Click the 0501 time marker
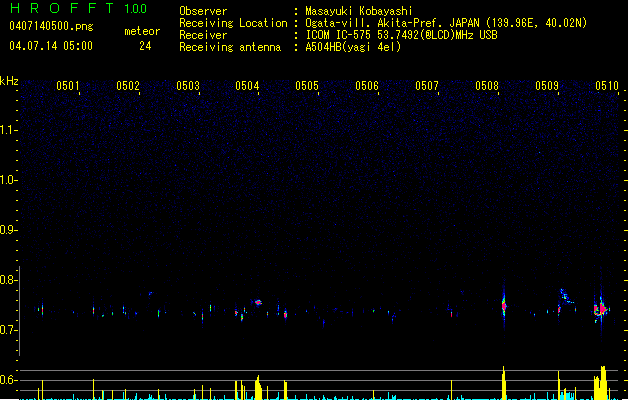The width and height of the screenshot is (629, 400). click(67, 86)
